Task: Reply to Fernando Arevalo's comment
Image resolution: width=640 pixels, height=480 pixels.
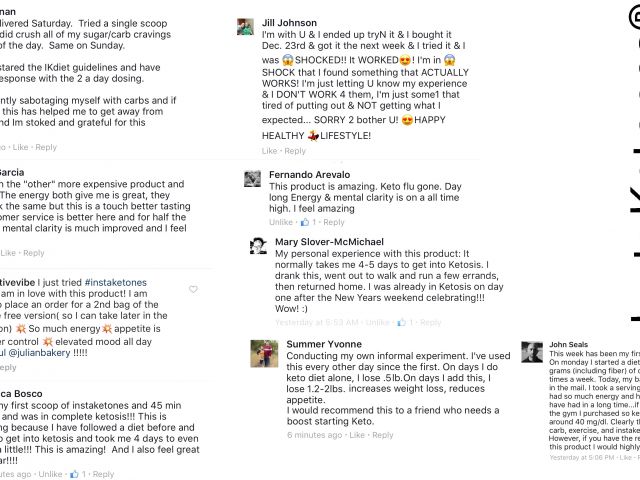Action: (333, 222)
